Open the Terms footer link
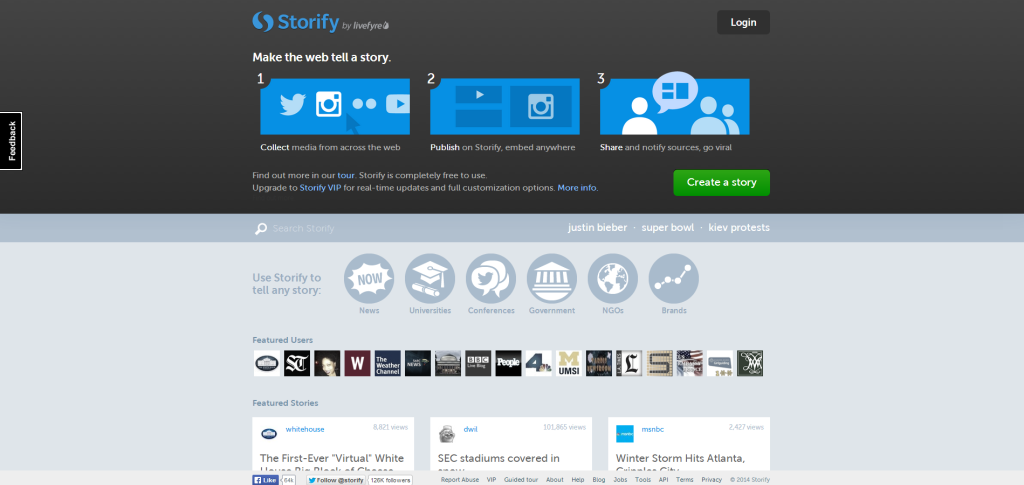1024x485 pixels. coord(685,480)
